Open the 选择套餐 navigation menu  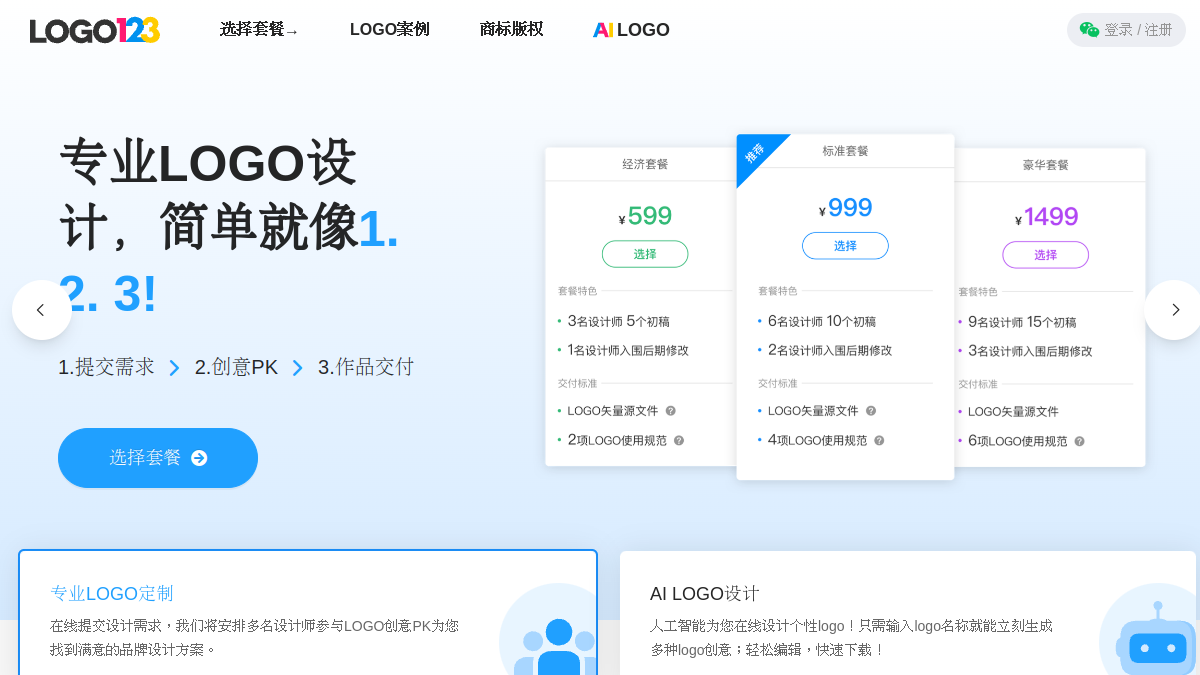[x=259, y=30]
